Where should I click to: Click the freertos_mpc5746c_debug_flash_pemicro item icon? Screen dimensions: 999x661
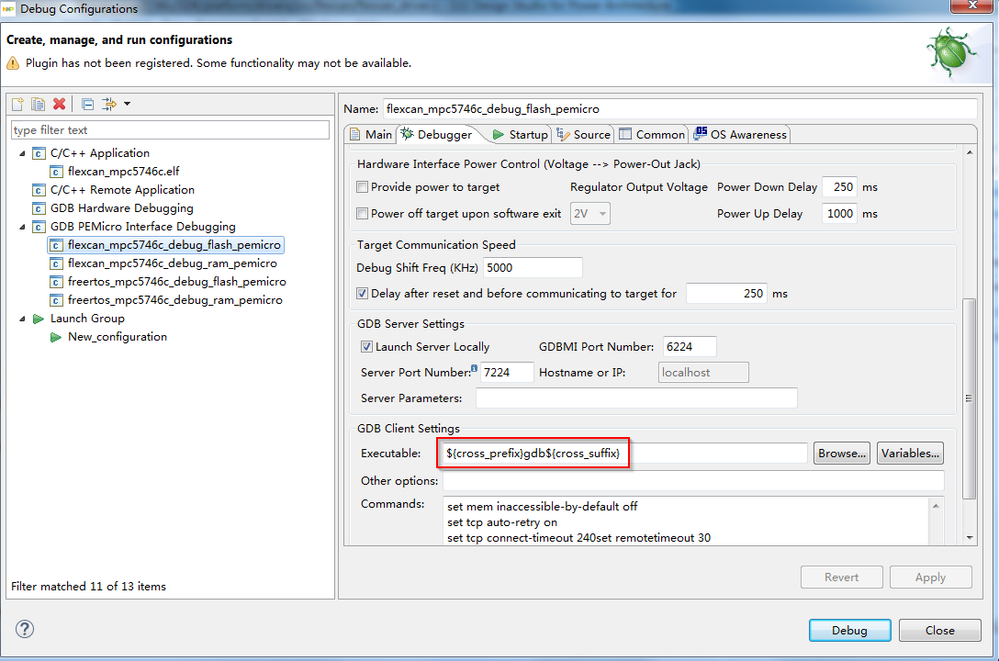(x=56, y=282)
